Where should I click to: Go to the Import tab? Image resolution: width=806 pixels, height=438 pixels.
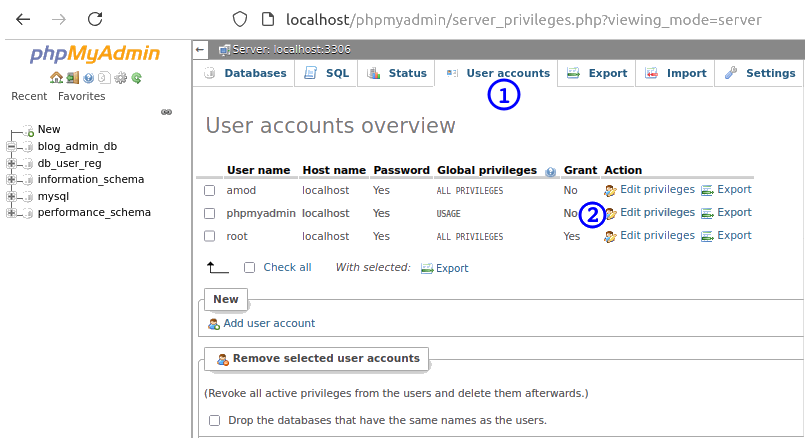[x=675, y=74]
